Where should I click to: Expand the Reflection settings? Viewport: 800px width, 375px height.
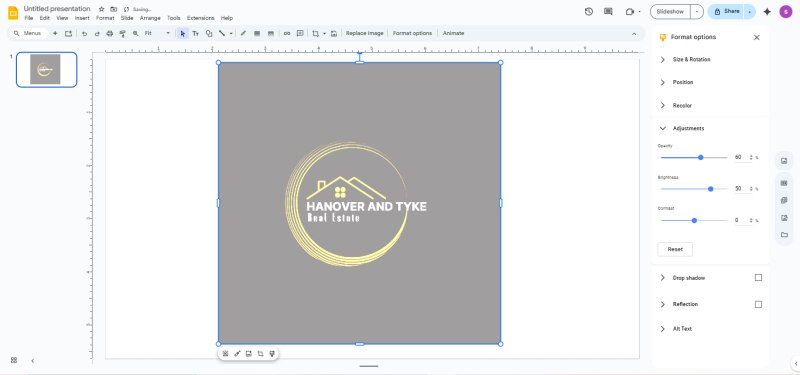coord(663,304)
